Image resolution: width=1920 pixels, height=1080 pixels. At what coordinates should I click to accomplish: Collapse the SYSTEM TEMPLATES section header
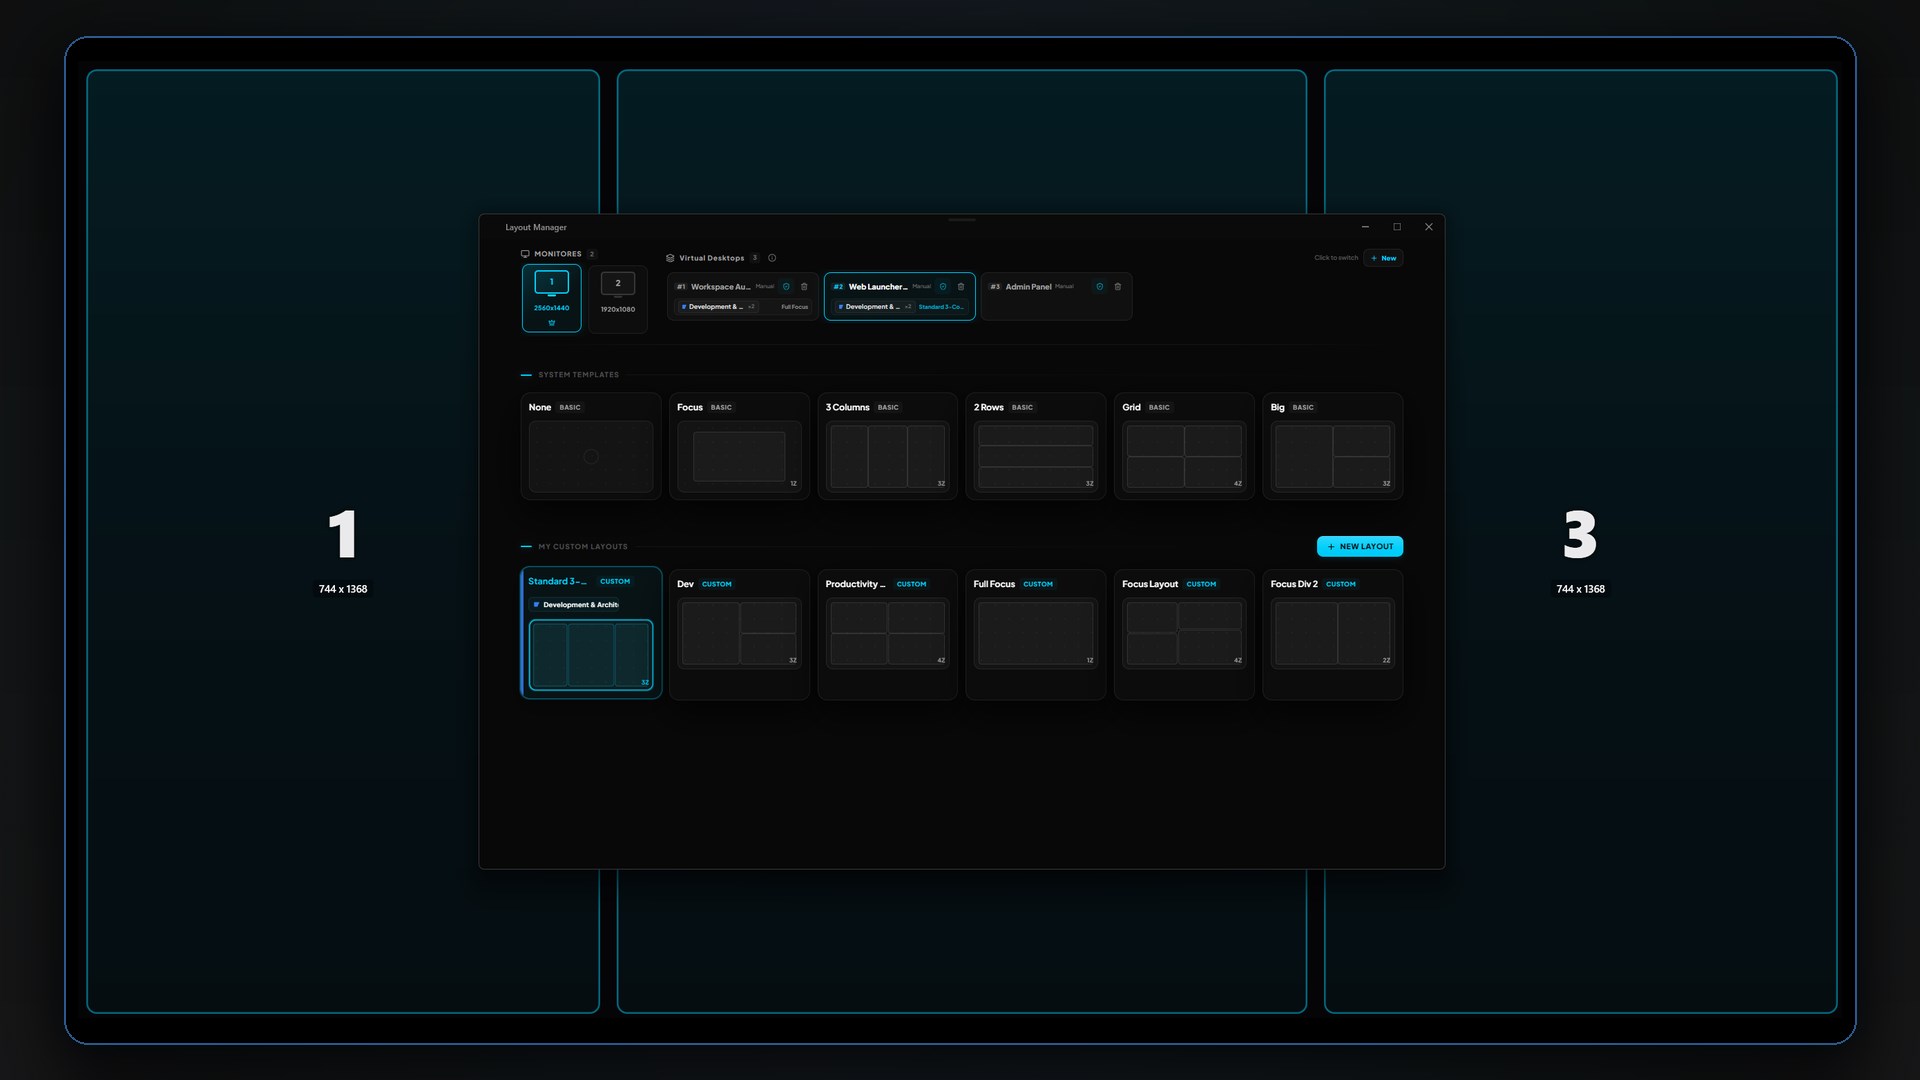[x=579, y=375]
